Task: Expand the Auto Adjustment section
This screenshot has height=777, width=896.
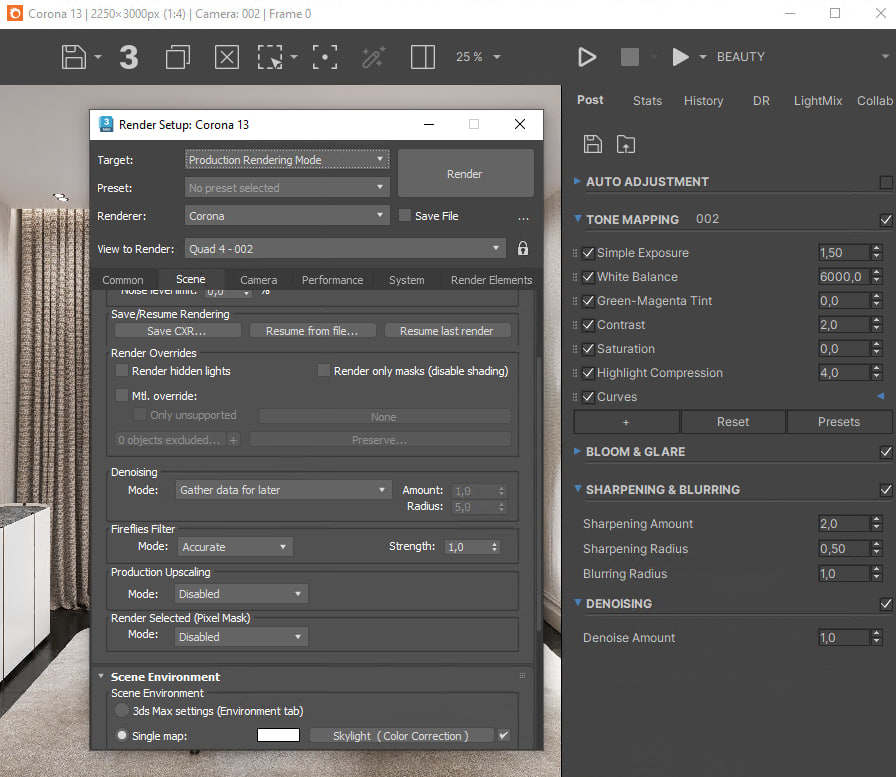Action: click(x=577, y=181)
